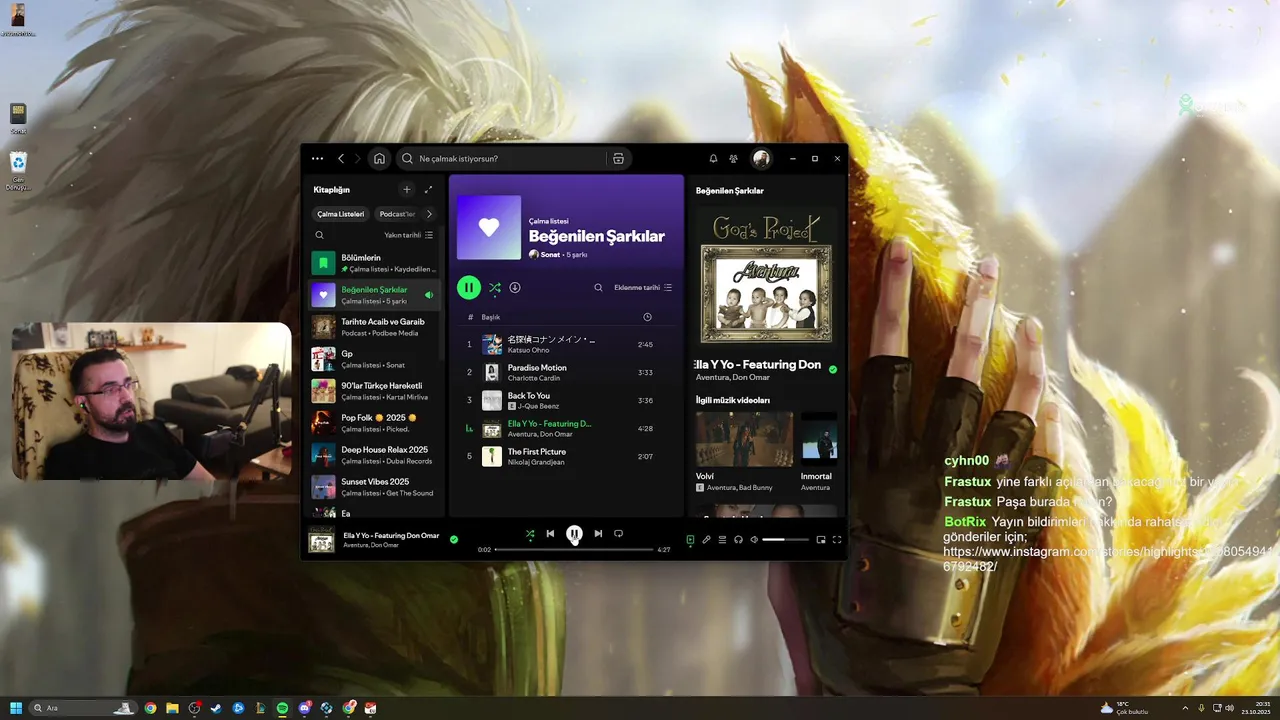Open the Gp playlist
The width and height of the screenshot is (1280, 720).
(375, 359)
